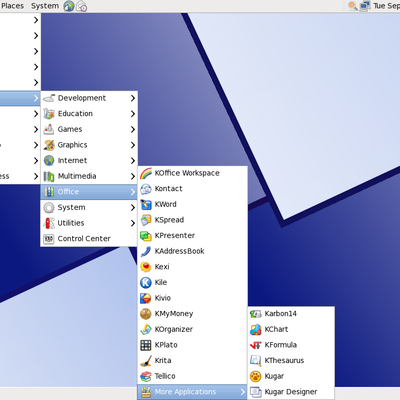Image resolution: width=400 pixels, height=400 pixels.
Task: Select the Office menu category
Action: (89, 192)
